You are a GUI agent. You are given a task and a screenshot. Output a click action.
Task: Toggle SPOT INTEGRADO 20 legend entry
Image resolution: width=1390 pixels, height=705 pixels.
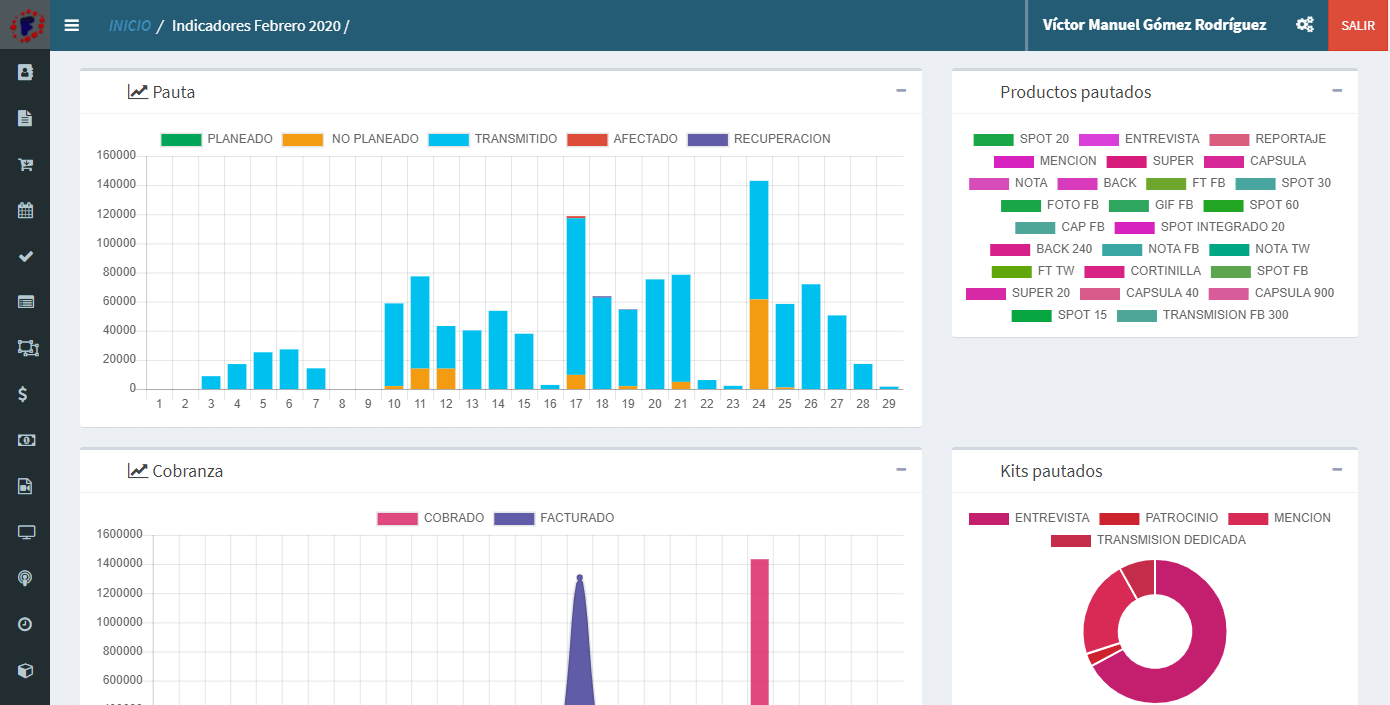click(1200, 227)
